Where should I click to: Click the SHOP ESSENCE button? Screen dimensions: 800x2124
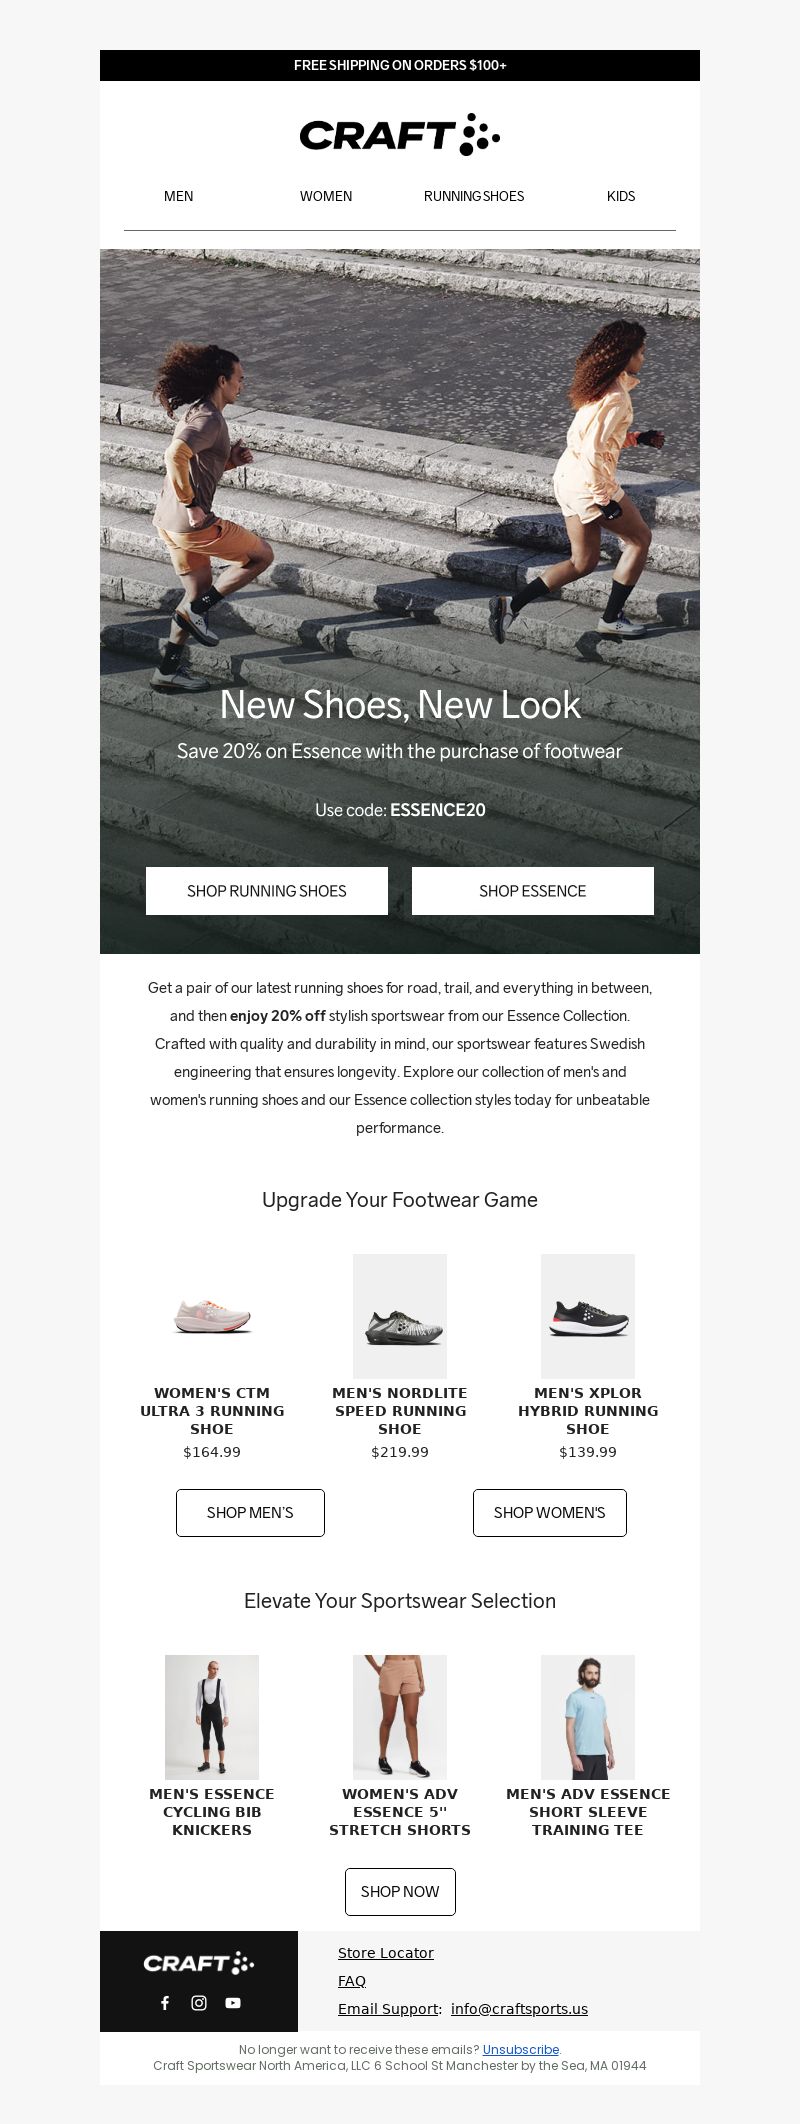tap(533, 891)
